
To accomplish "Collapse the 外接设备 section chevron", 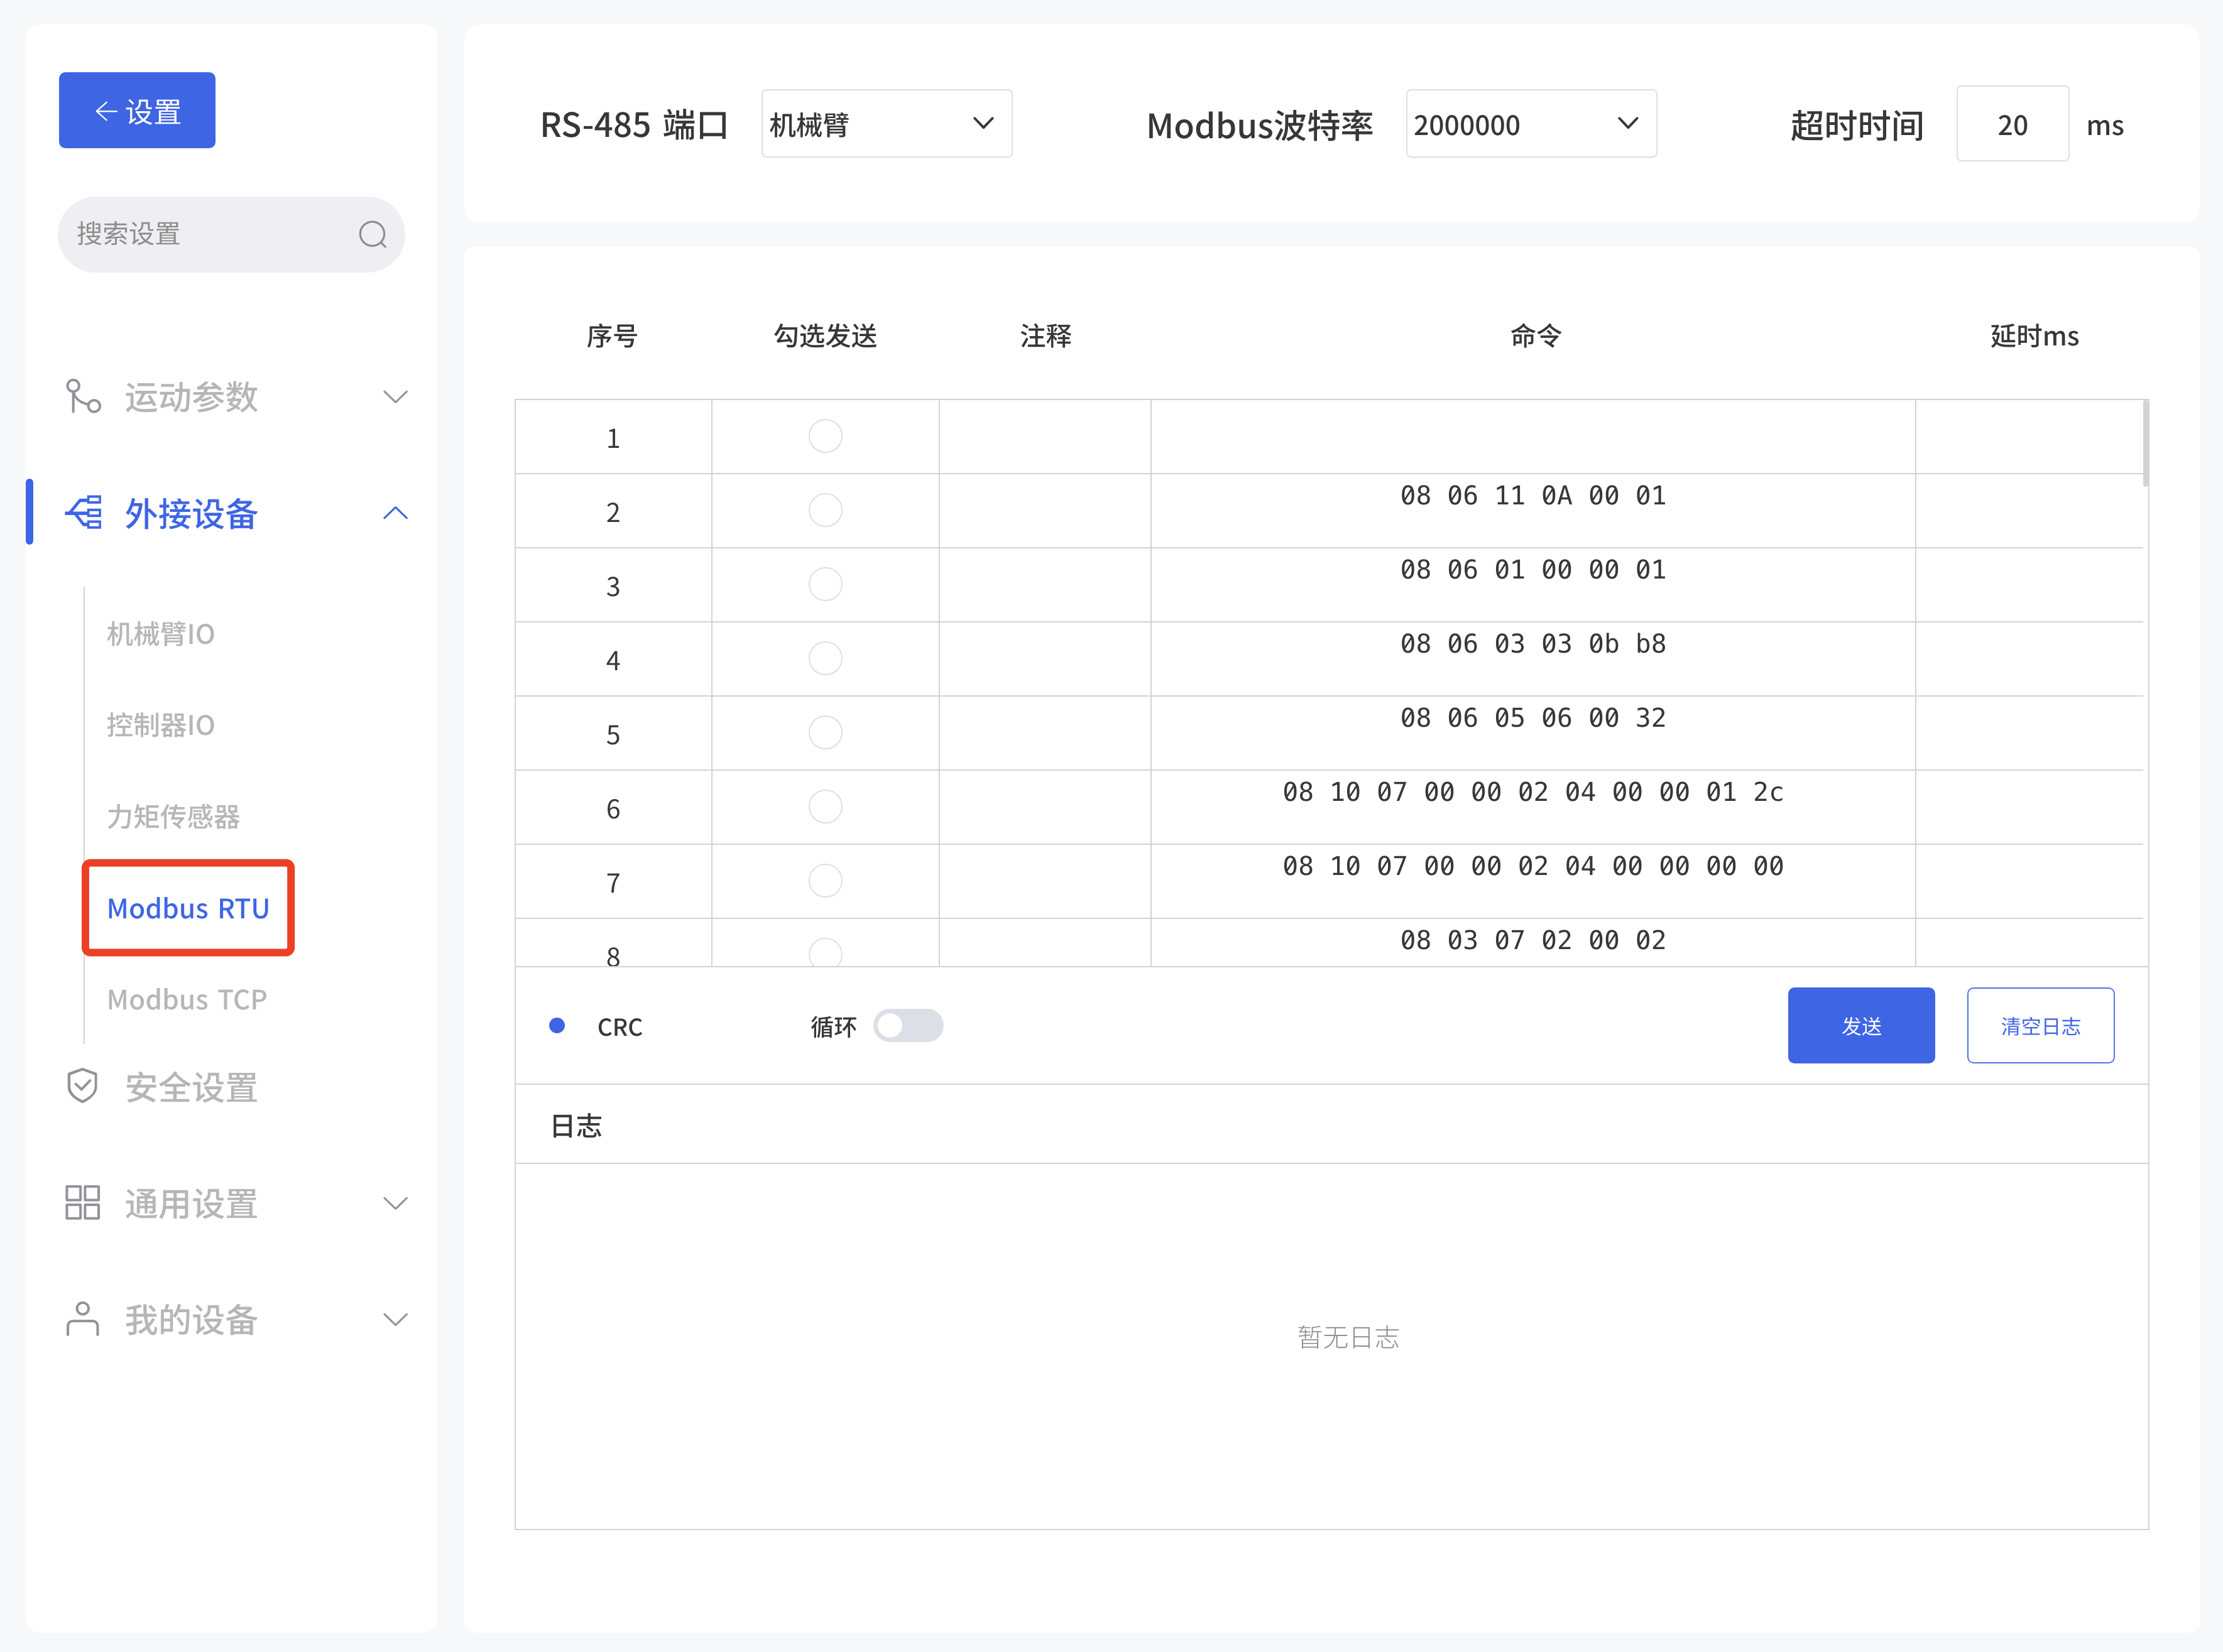I will point(395,513).
